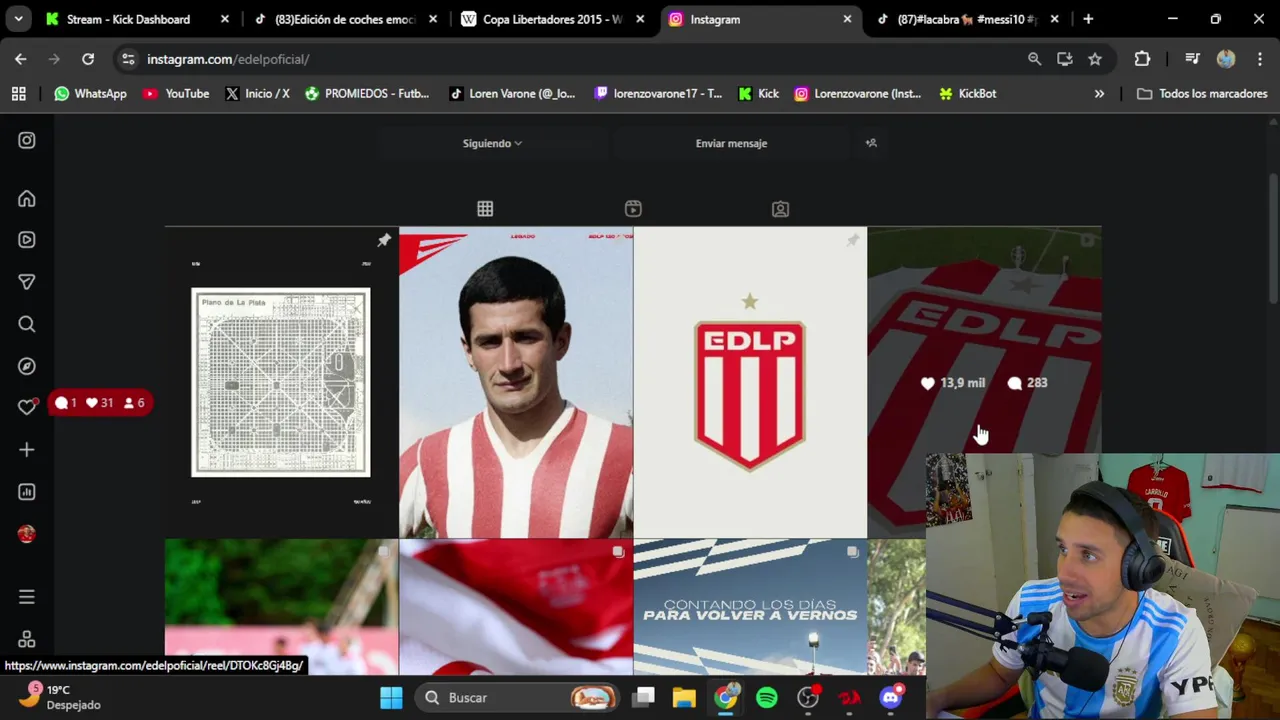Image resolution: width=1280 pixels, height=720 pixels.
Task: Open the Chrome extensions puzzle icon
Action: (1142, 59)
